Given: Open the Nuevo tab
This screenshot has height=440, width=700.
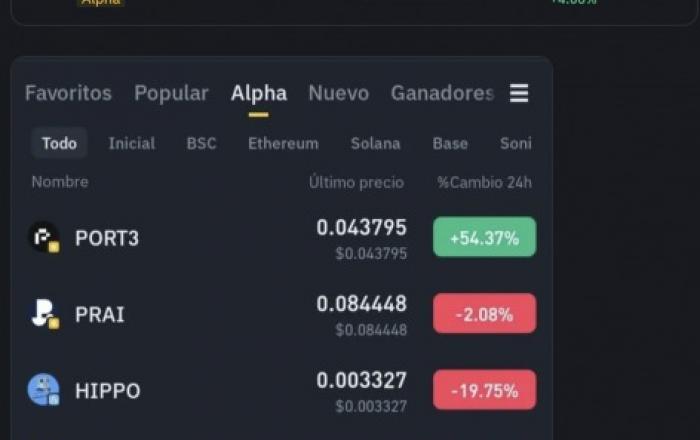Looking at the screenshot, I should (x=339, y=93).
